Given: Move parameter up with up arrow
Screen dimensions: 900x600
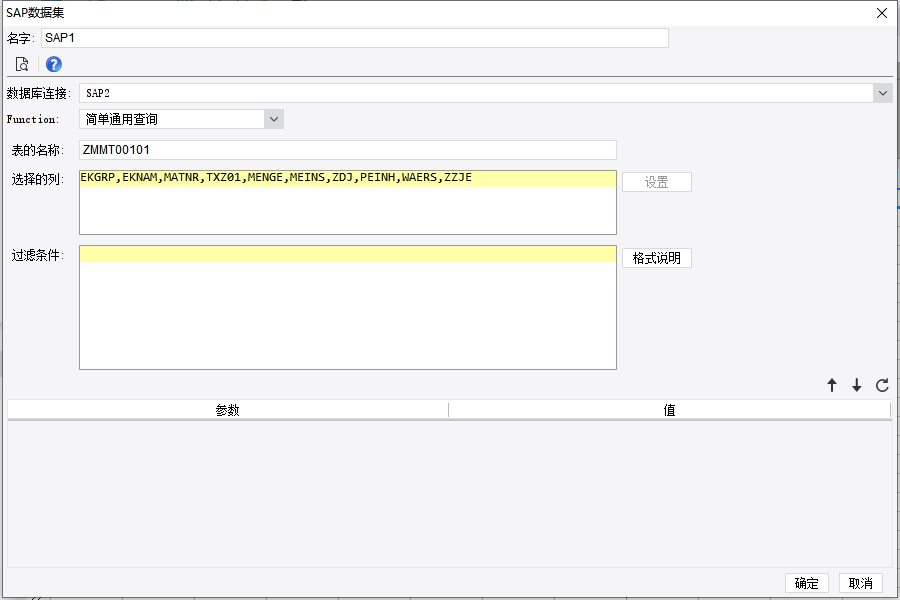Looking at the screenshot, I should [832, 385].
